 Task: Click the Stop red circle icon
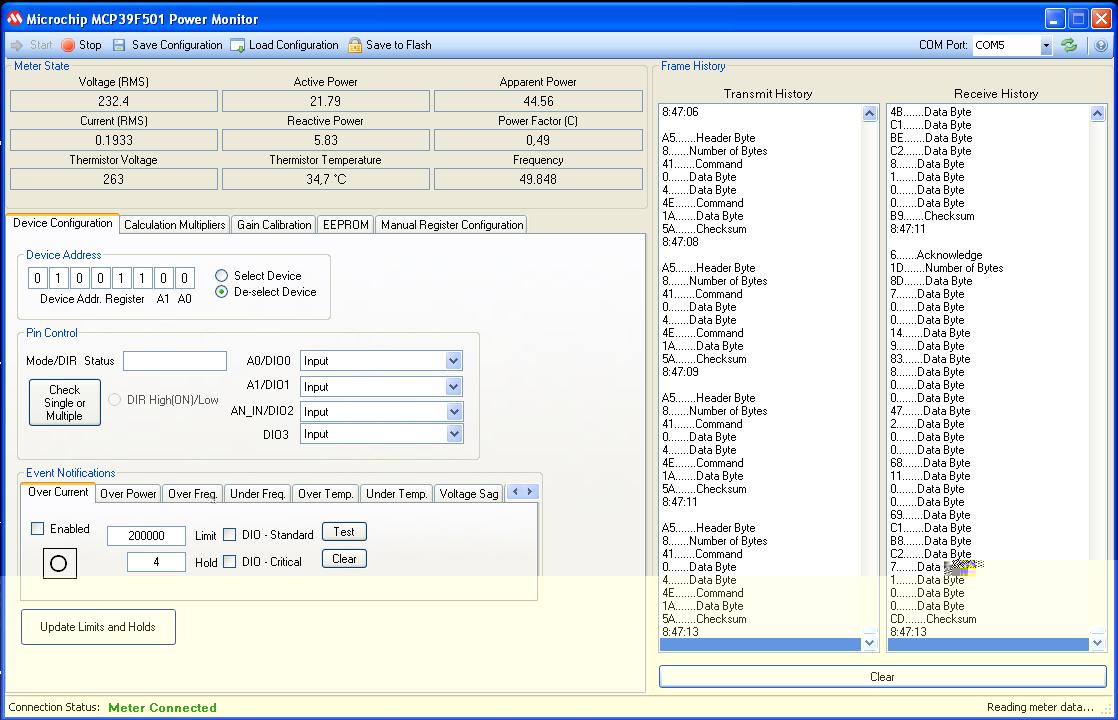point(68,45)
